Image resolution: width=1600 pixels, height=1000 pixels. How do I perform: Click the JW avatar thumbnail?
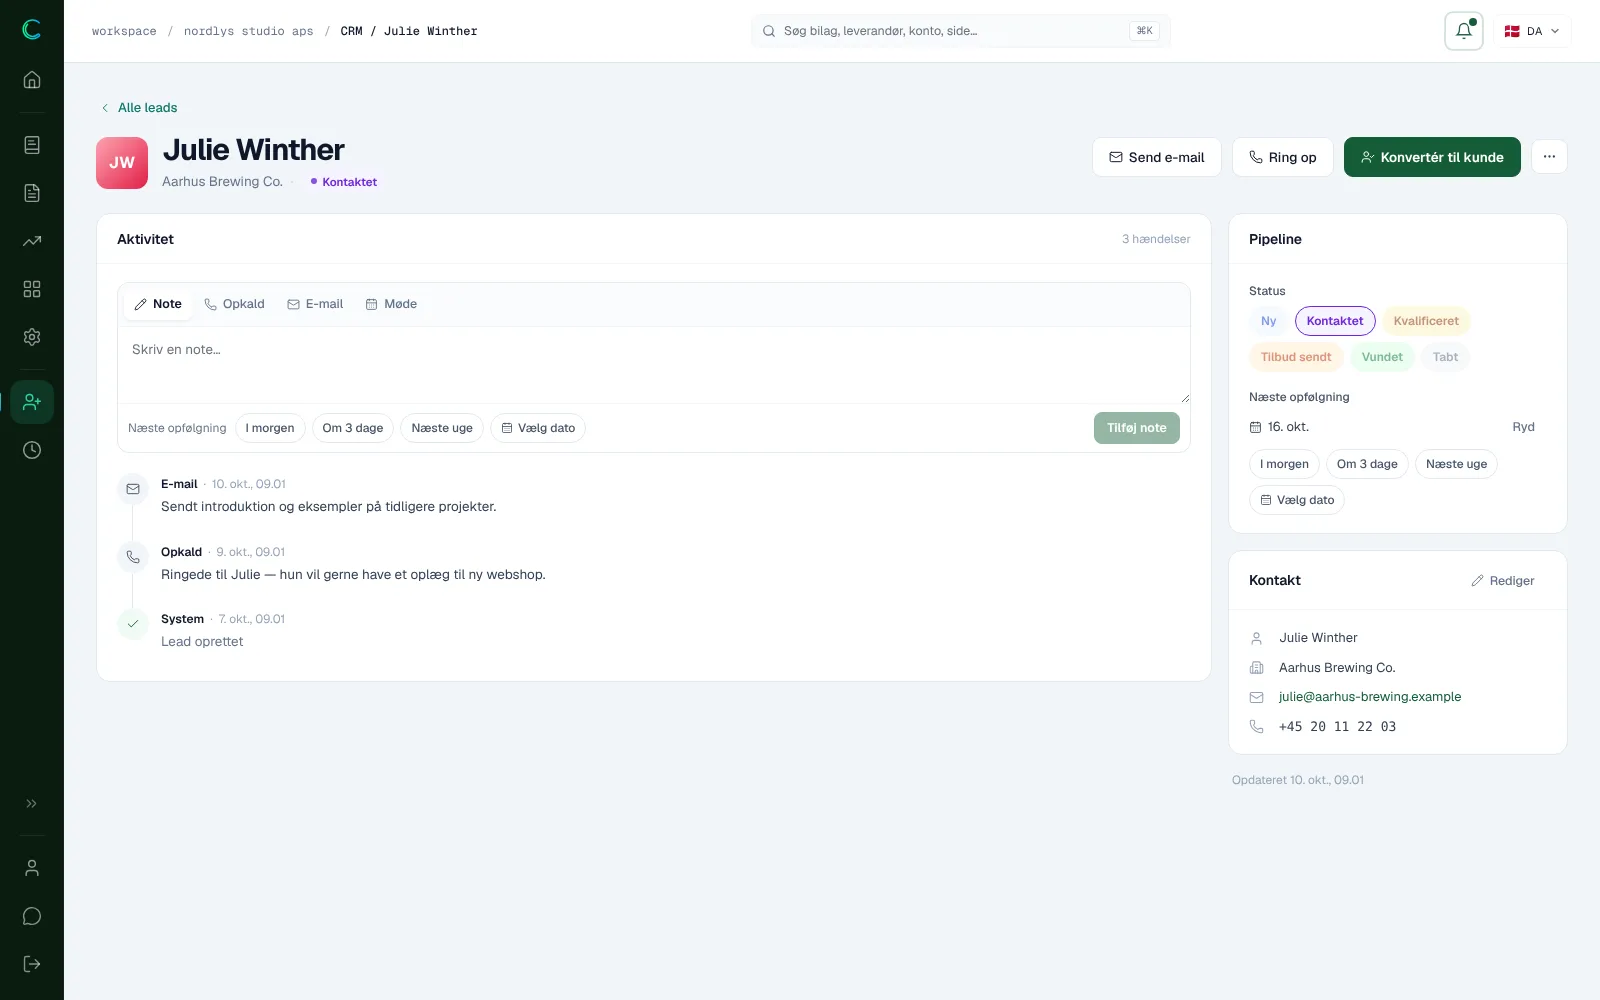point(122,163)
